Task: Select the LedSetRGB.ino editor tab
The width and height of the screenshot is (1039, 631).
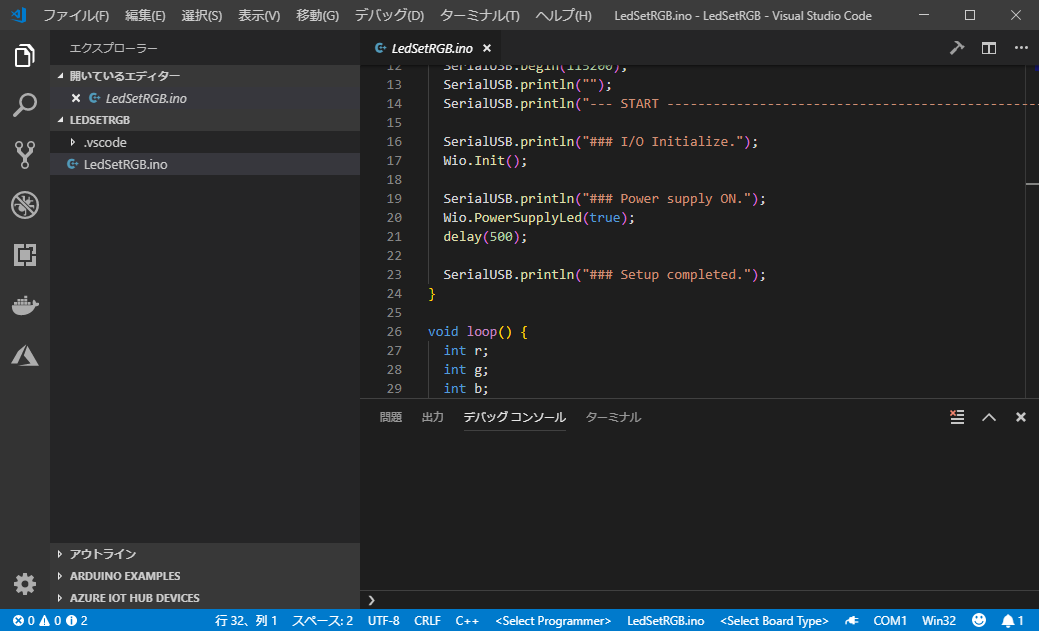Action: (433, 48)
